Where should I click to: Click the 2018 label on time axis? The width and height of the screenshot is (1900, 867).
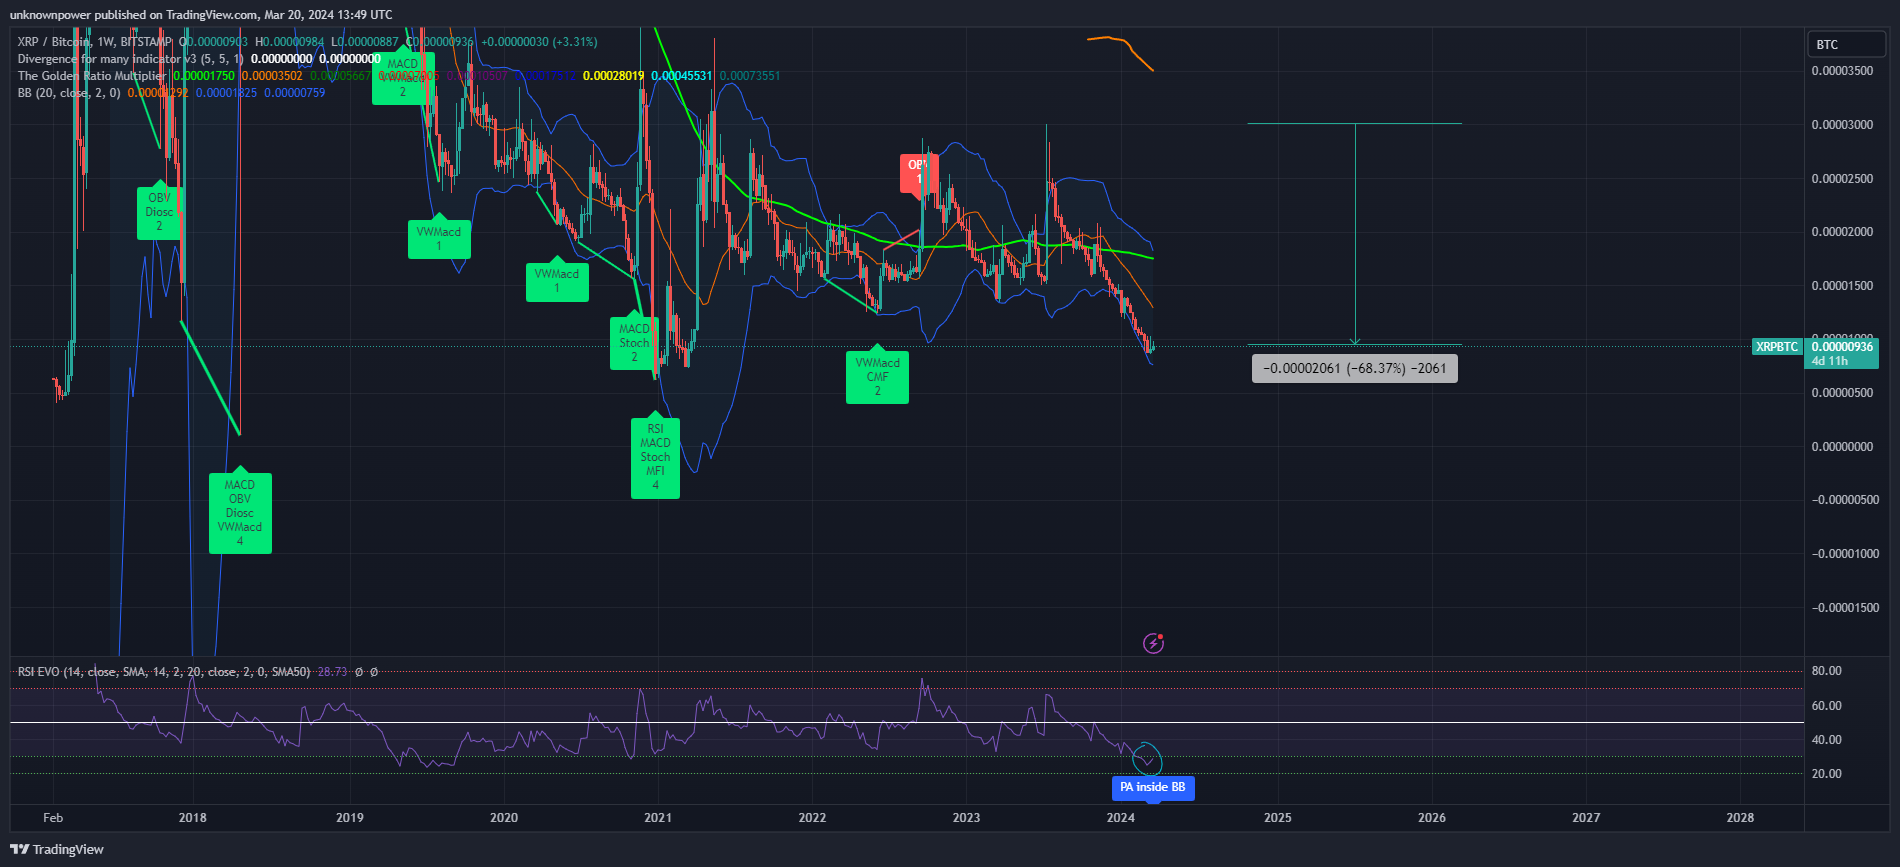coord(193,818)
